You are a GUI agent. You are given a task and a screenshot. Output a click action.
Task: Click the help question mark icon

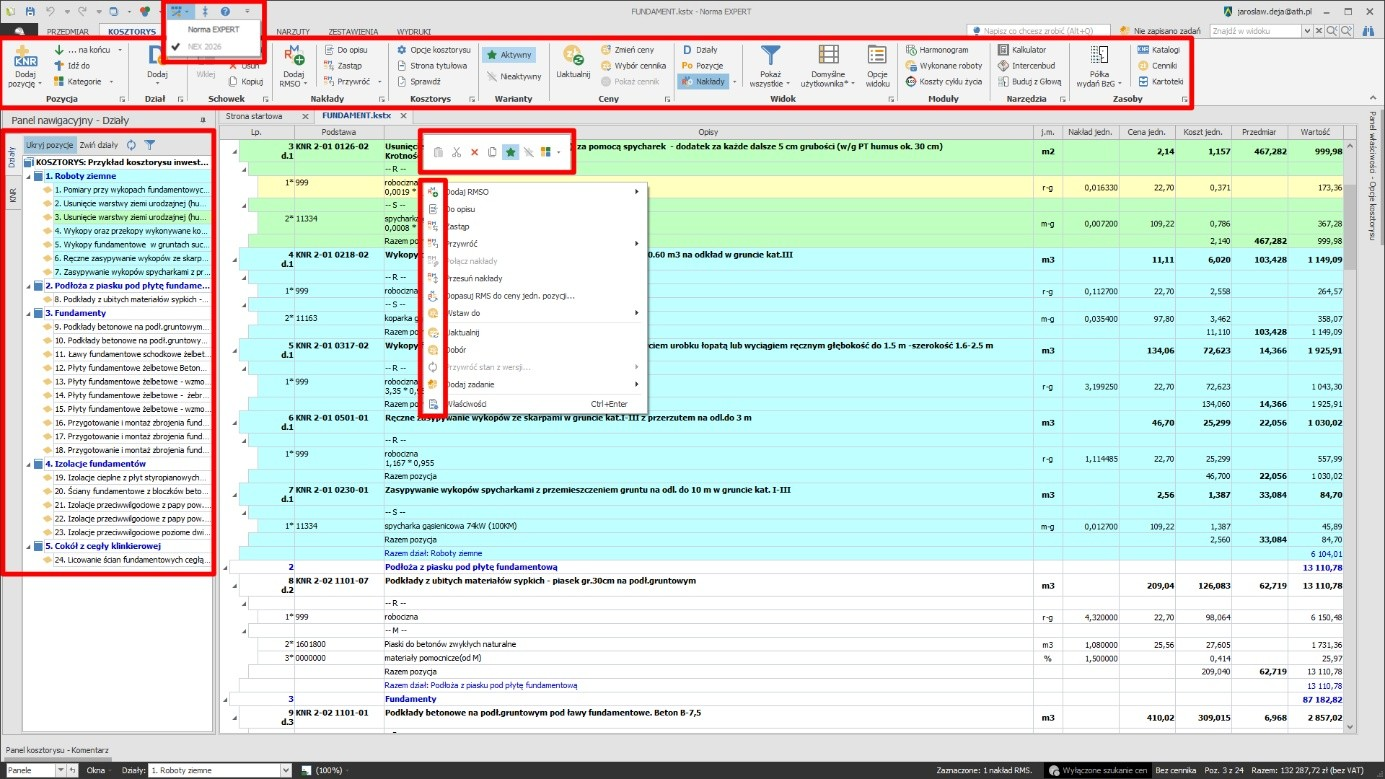[x=225, y=11]
